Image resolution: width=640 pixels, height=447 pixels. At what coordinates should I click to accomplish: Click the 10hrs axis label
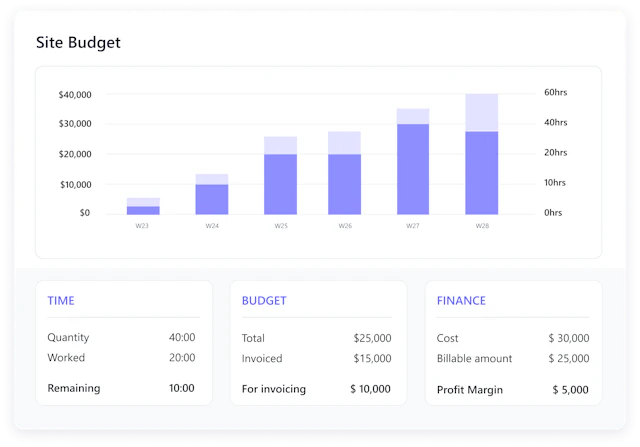[555, 182]
